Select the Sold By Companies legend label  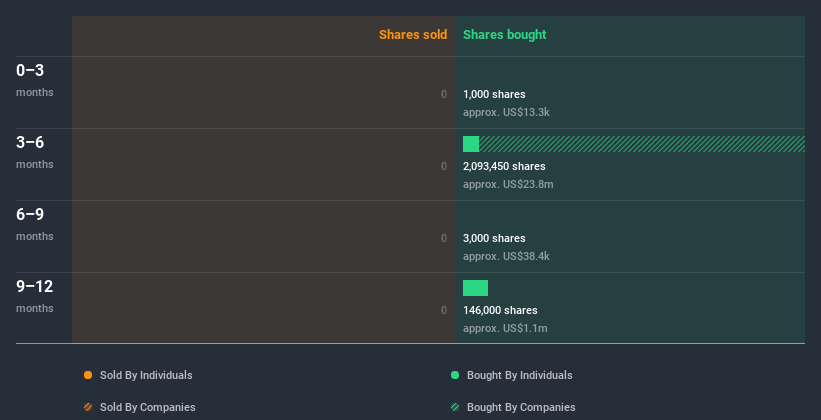(148, 407)
